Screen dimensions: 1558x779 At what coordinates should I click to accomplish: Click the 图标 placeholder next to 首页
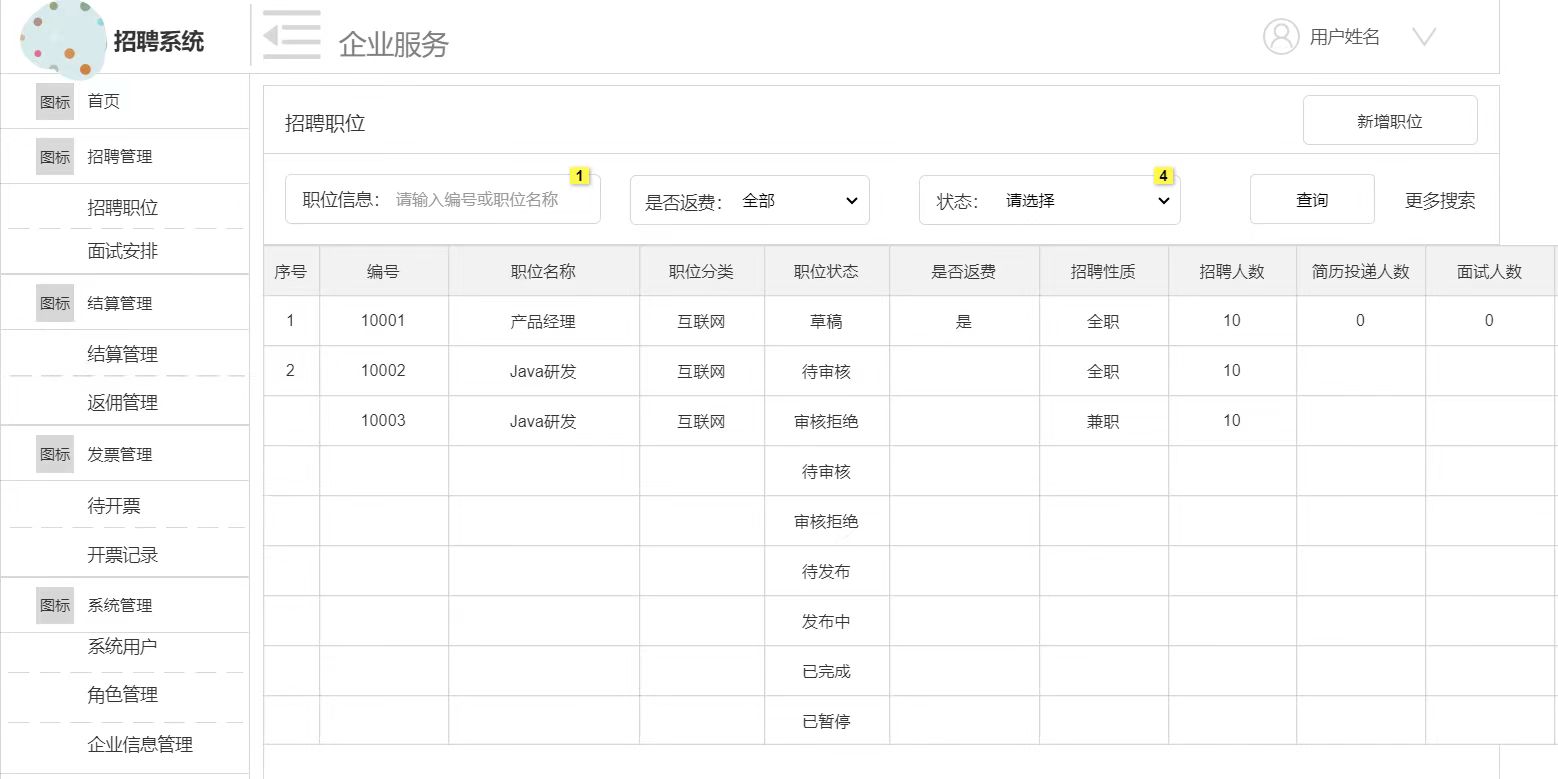(x=55, y=102)
